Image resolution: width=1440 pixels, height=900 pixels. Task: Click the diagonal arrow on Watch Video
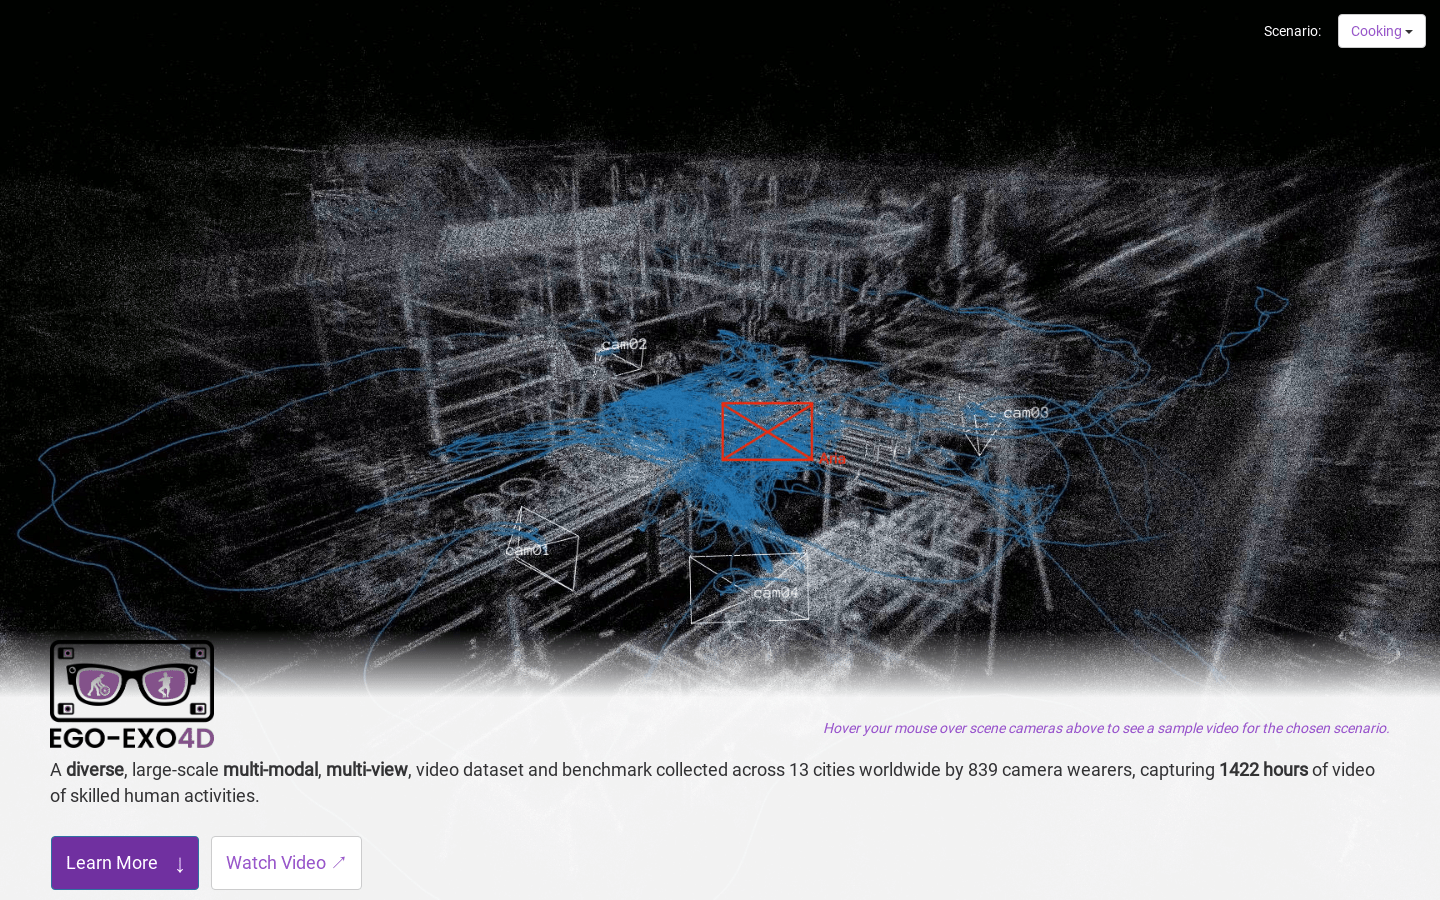(x=339, y=862)
